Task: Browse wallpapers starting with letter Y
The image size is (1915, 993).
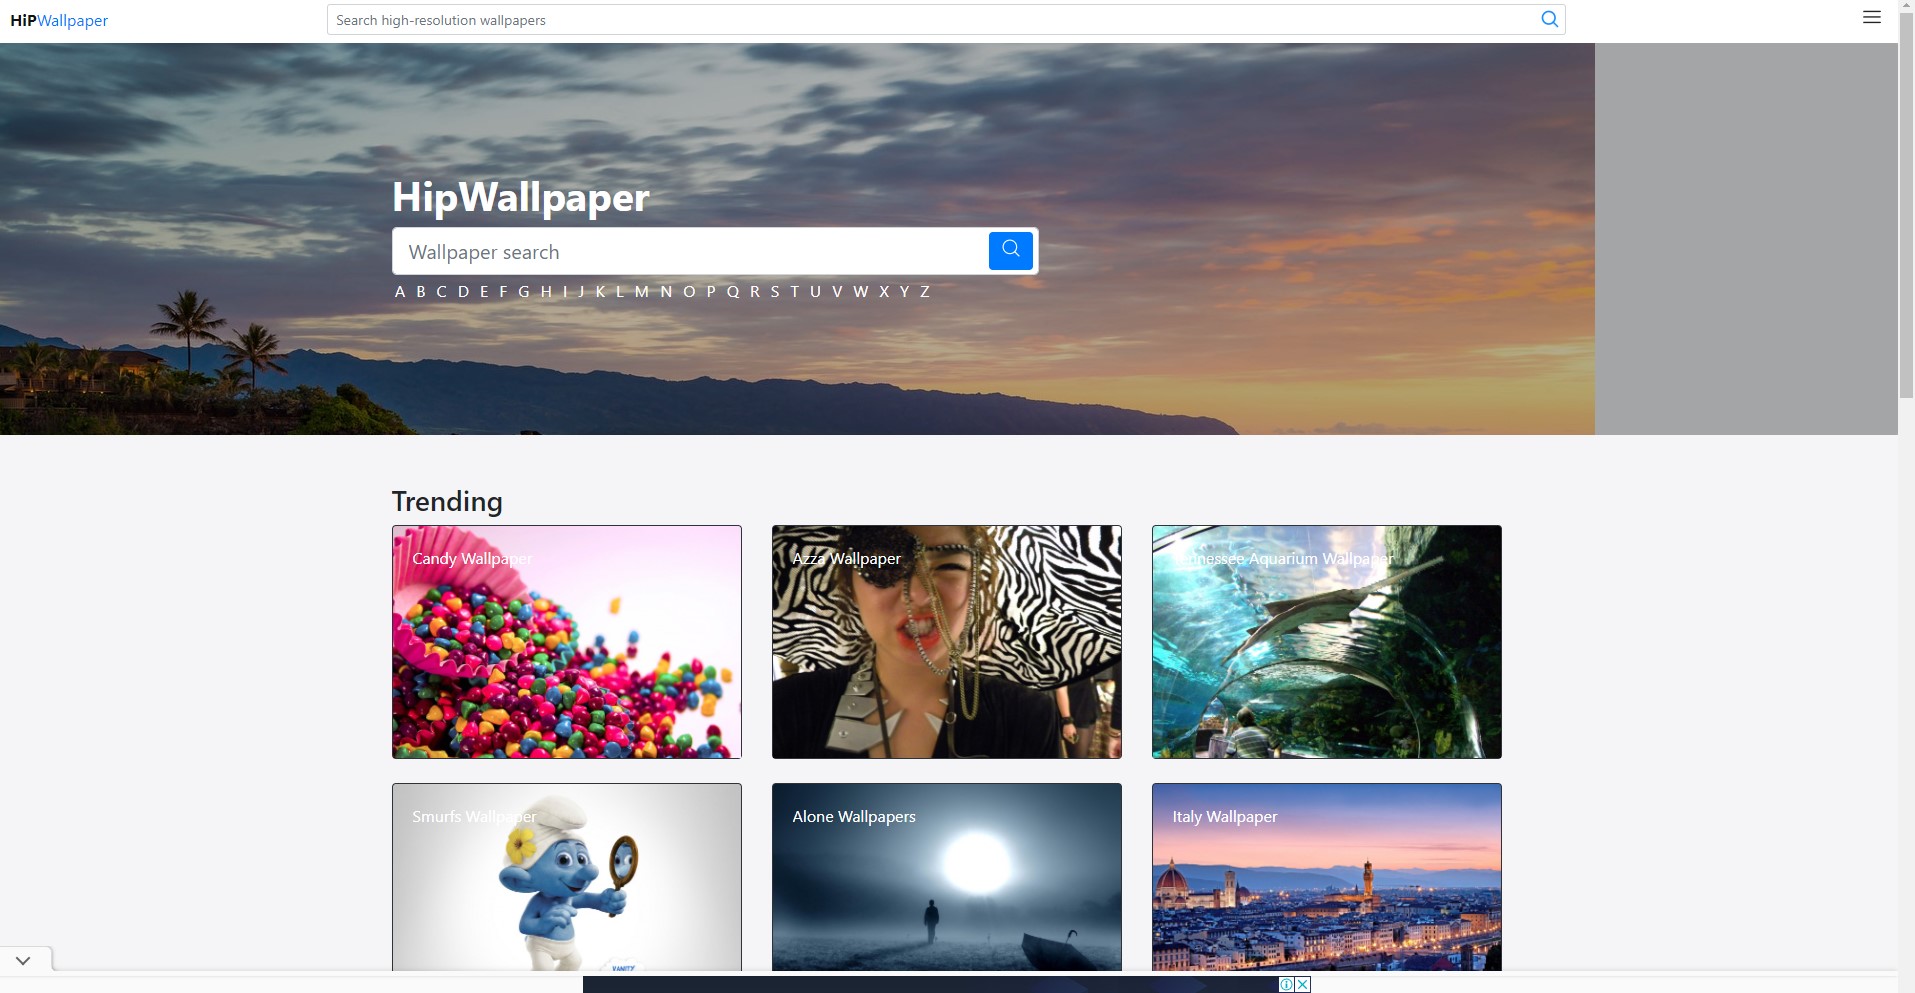Action: [x=904, y=292]
